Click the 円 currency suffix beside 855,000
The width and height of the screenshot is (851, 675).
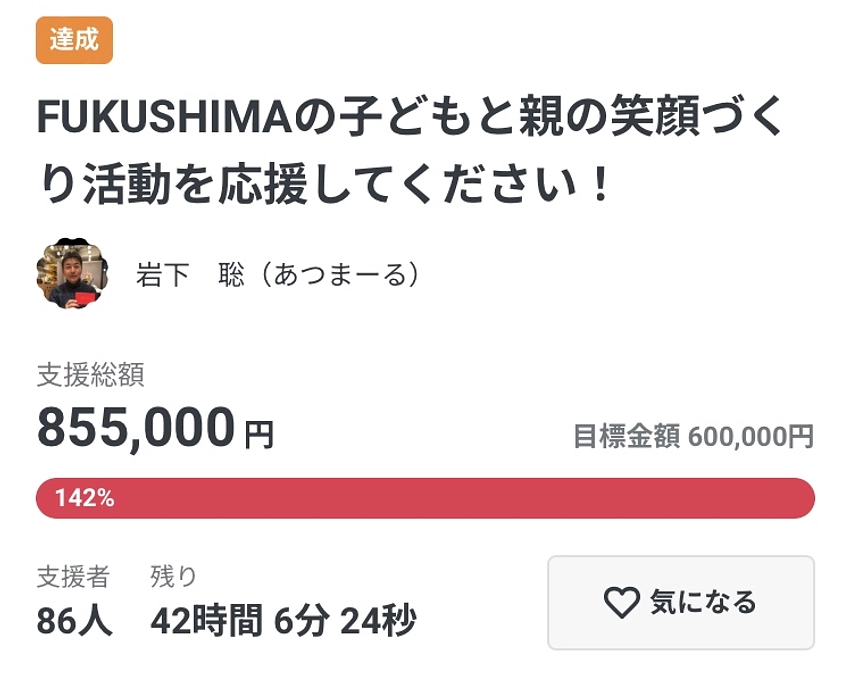click(x=259, y=432)
